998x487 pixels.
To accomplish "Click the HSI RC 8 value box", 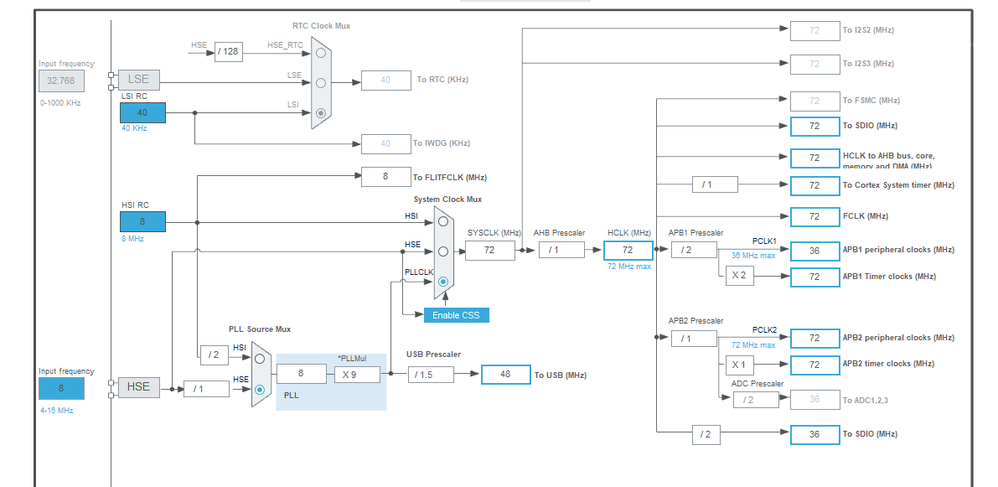I will point(143,222).
